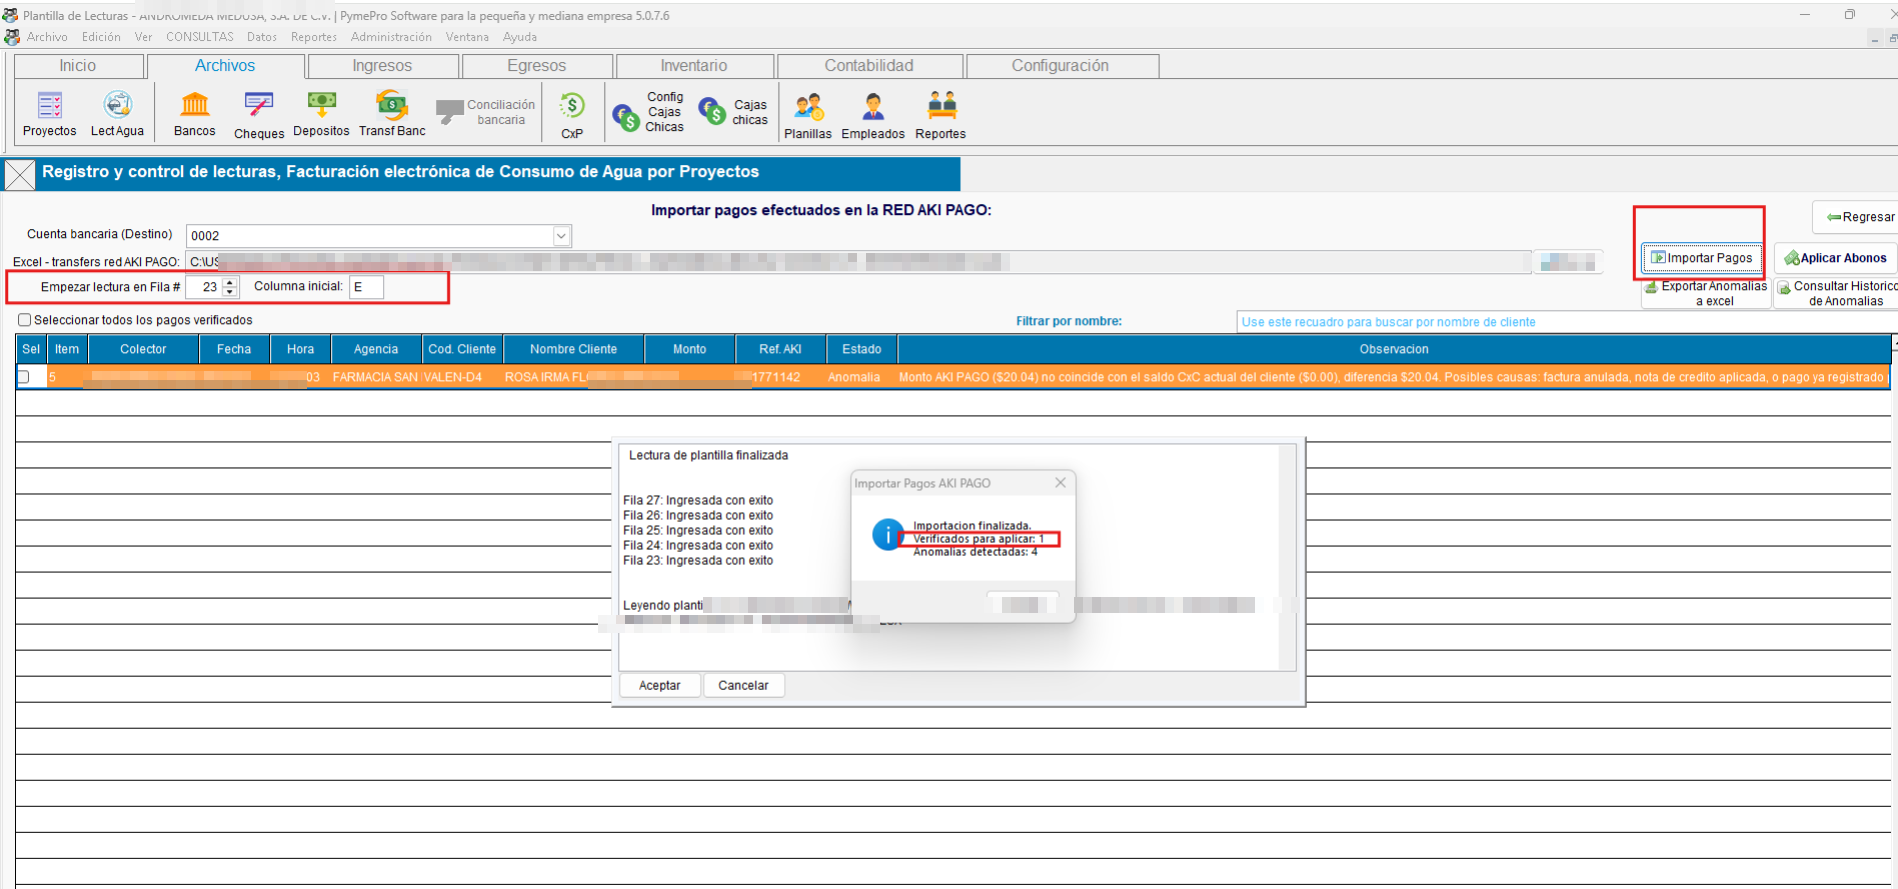Check the Sel box for item 5 row
Screen dimensions: 1898x889
(25, 377)
